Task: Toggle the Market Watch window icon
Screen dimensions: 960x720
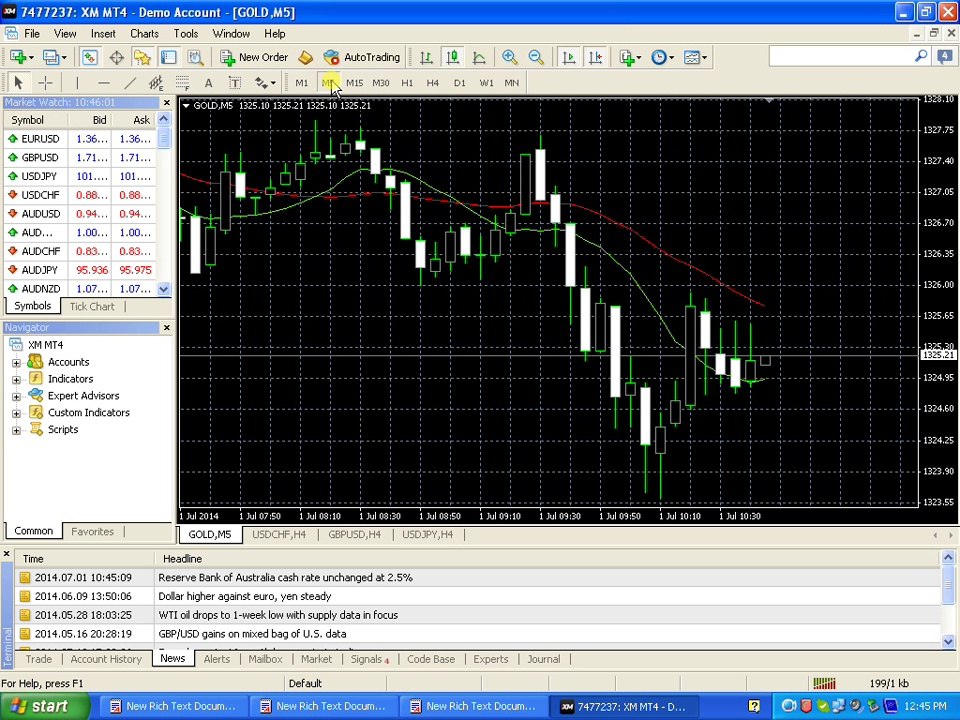Action: coord(89,57)
